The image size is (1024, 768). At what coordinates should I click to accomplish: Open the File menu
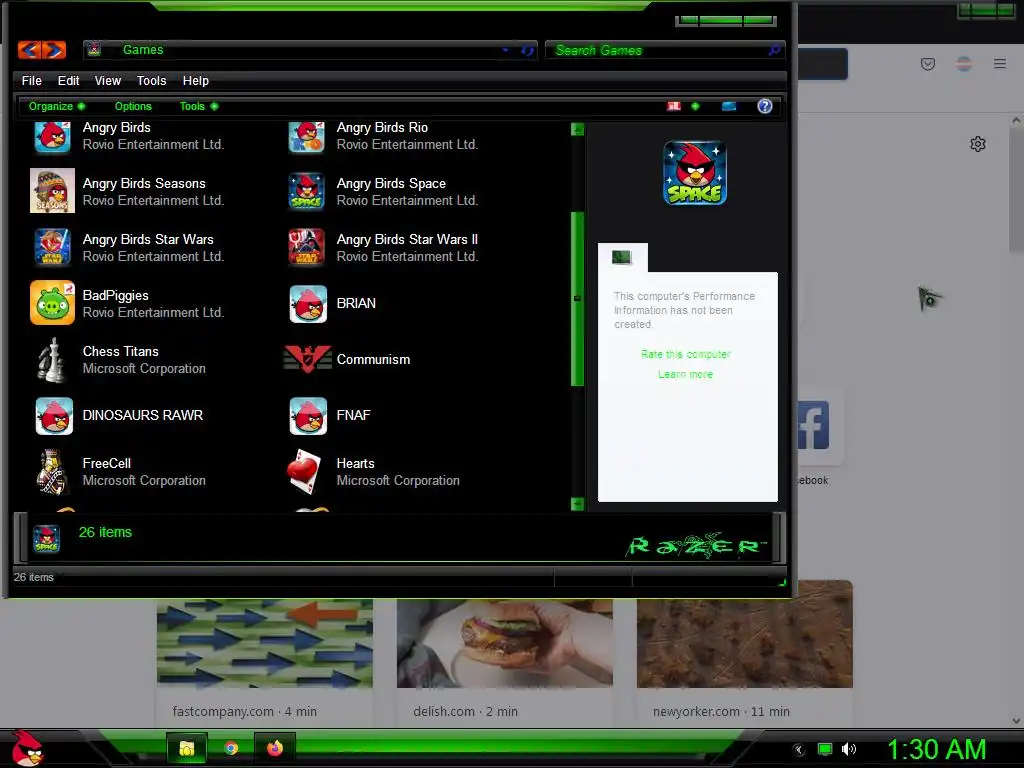pos(31,81)
